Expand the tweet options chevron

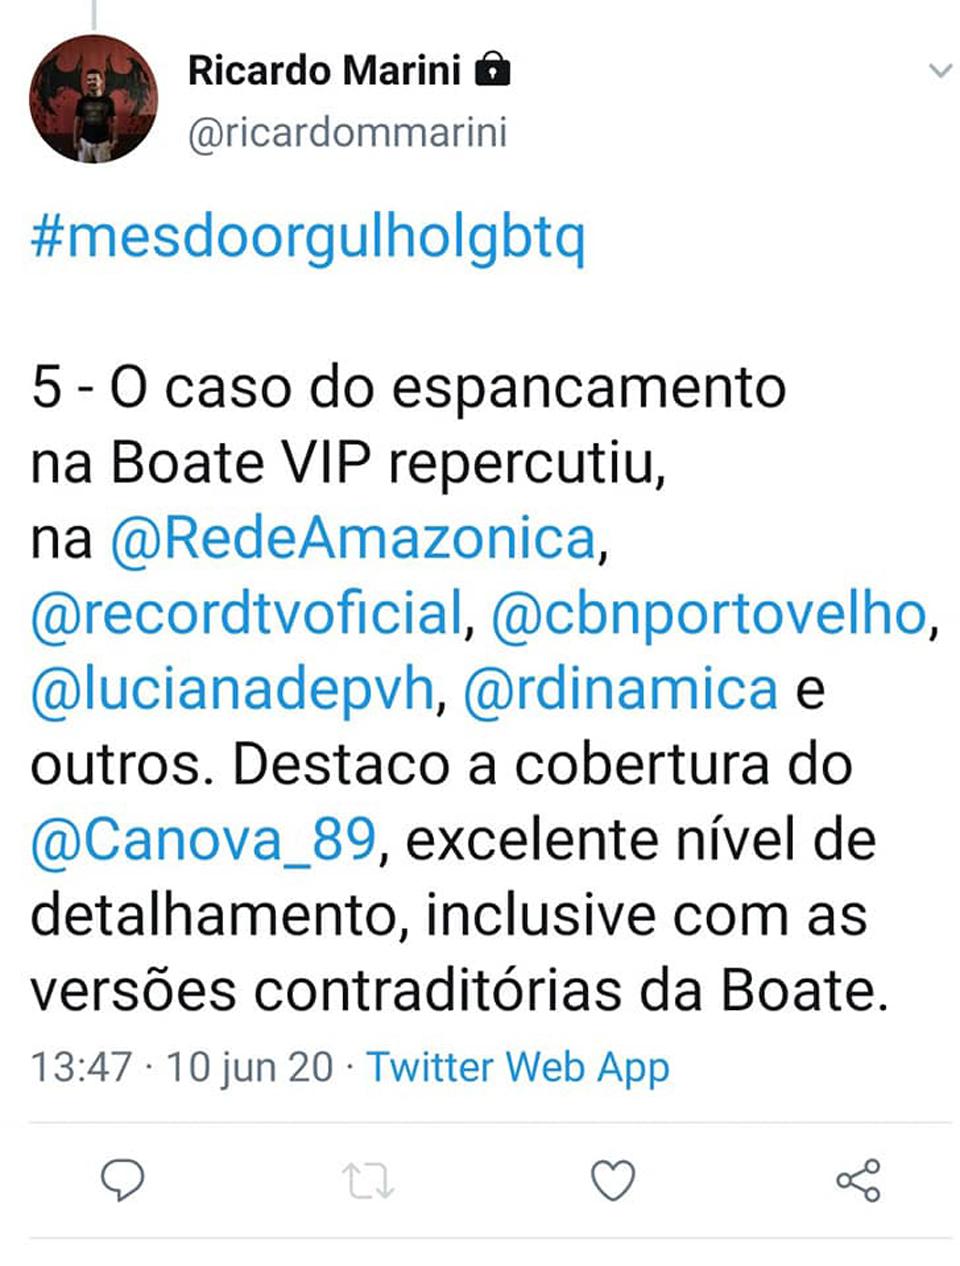click(940, 70)
